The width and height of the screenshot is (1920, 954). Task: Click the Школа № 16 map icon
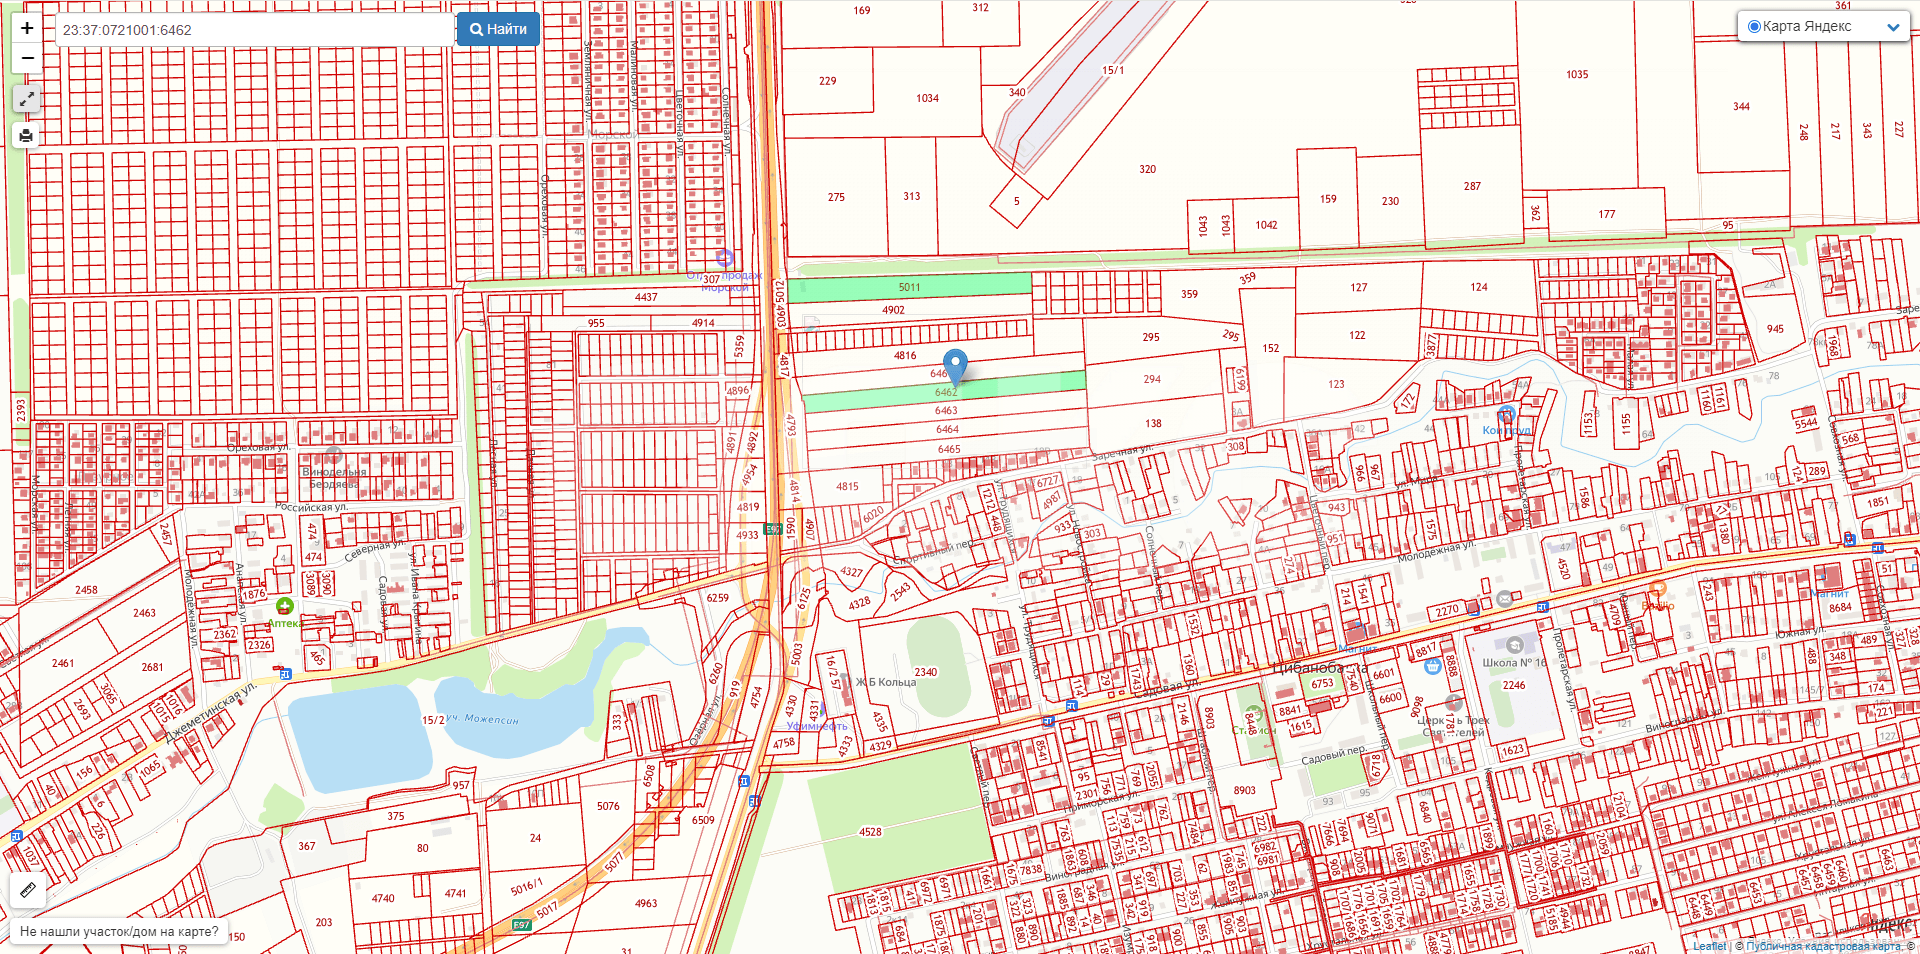1514,645
